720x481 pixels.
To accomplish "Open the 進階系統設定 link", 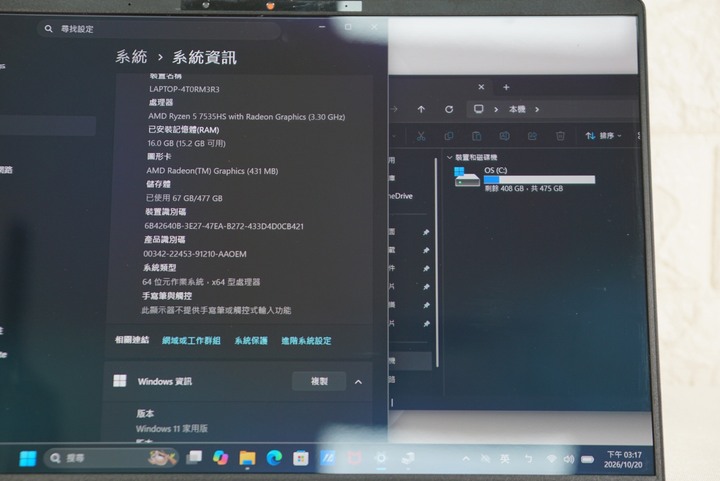I will [306, 341].
